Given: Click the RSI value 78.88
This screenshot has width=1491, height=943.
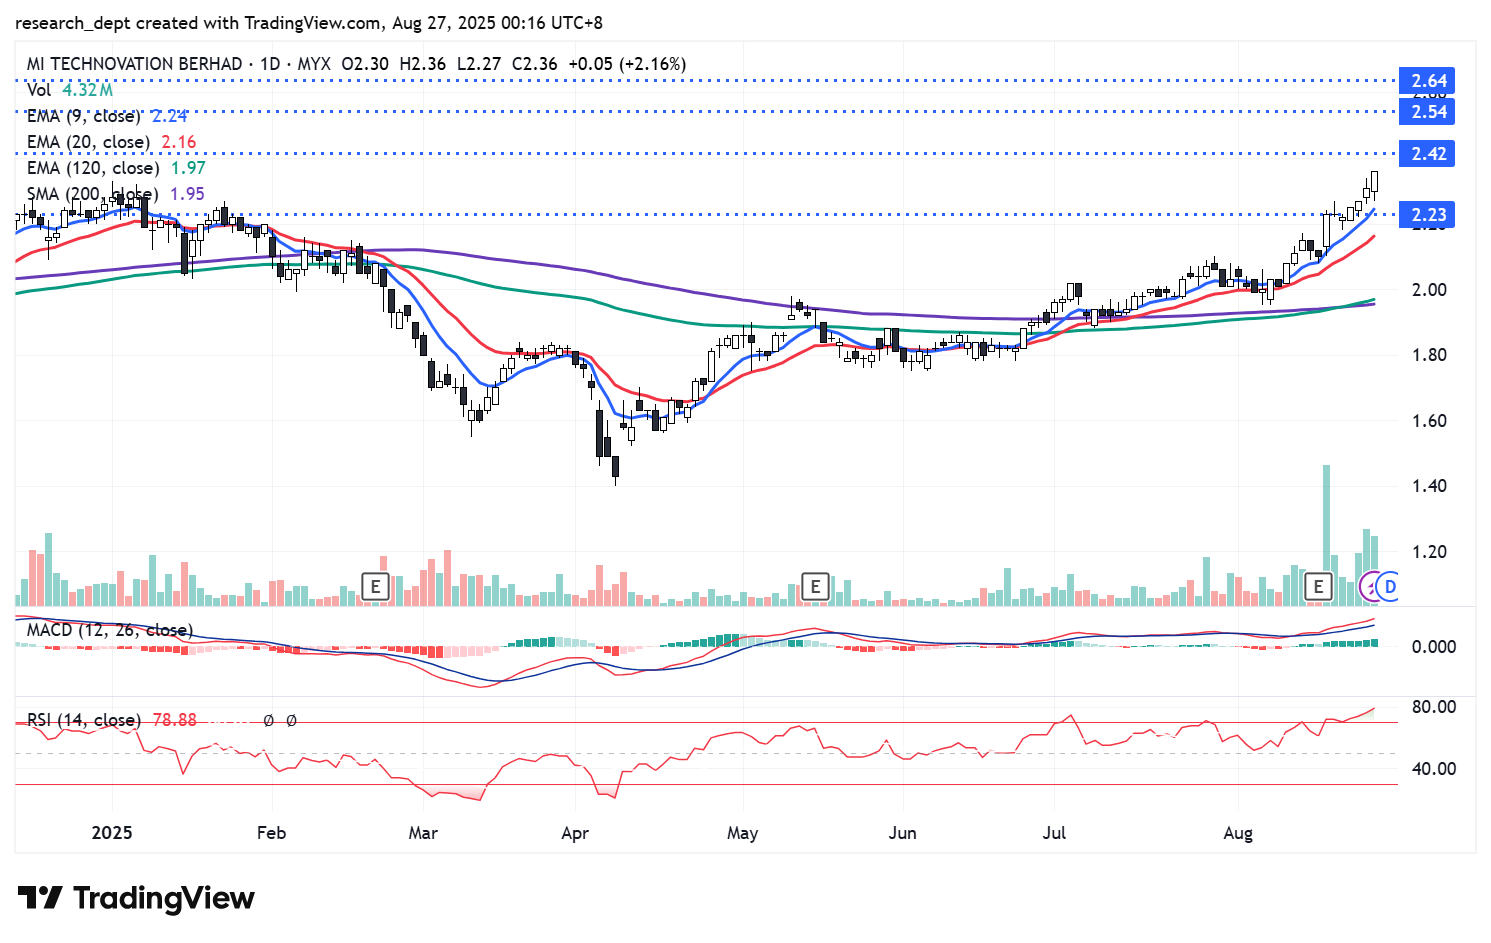Looking at the screenshot, I should (175, 720).
